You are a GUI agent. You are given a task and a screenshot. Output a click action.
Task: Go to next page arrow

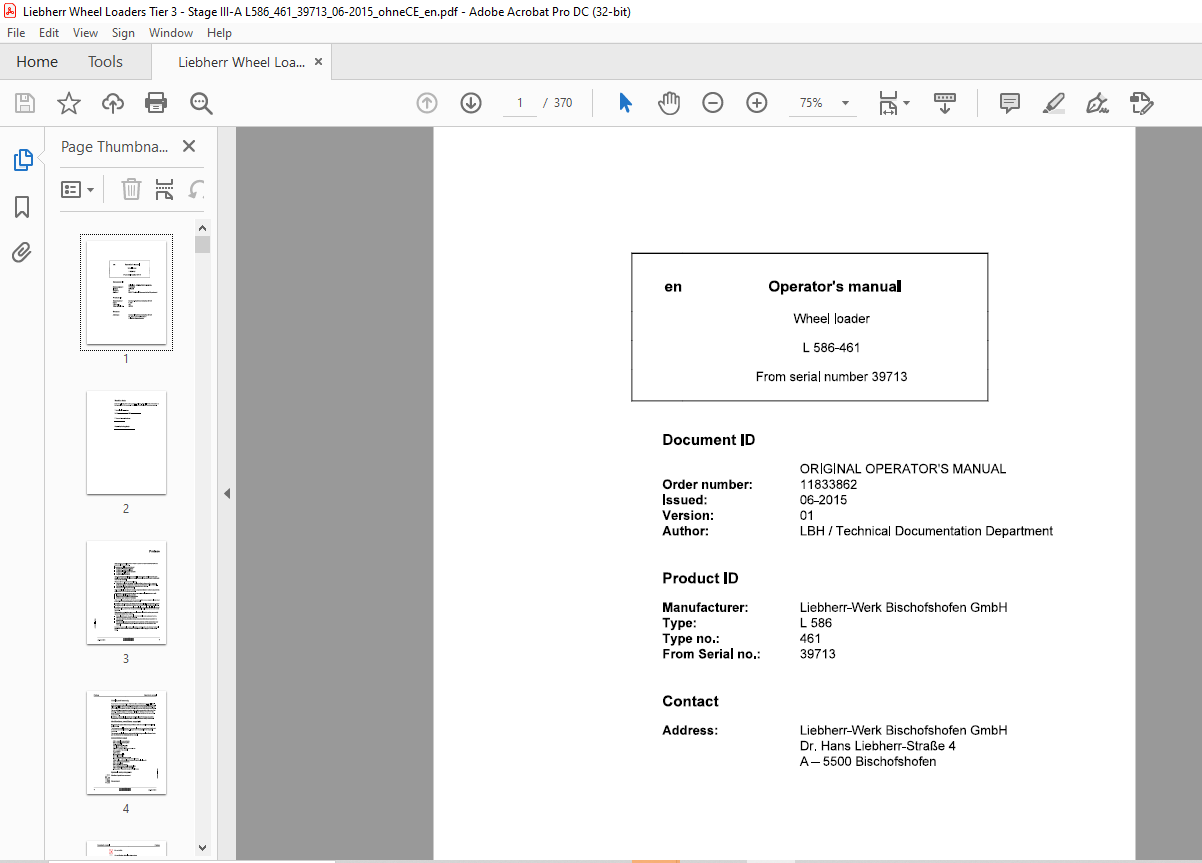coord(471,103)
